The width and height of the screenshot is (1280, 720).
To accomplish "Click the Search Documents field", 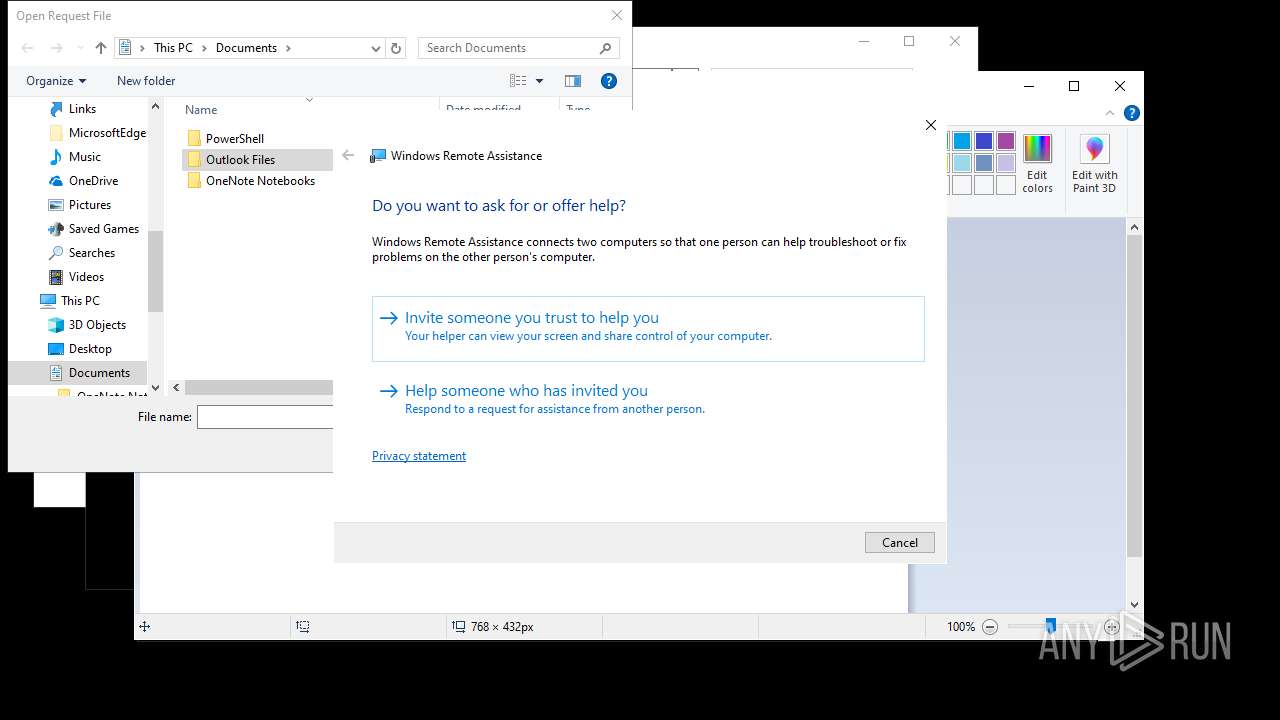I will tap(518, 48).
